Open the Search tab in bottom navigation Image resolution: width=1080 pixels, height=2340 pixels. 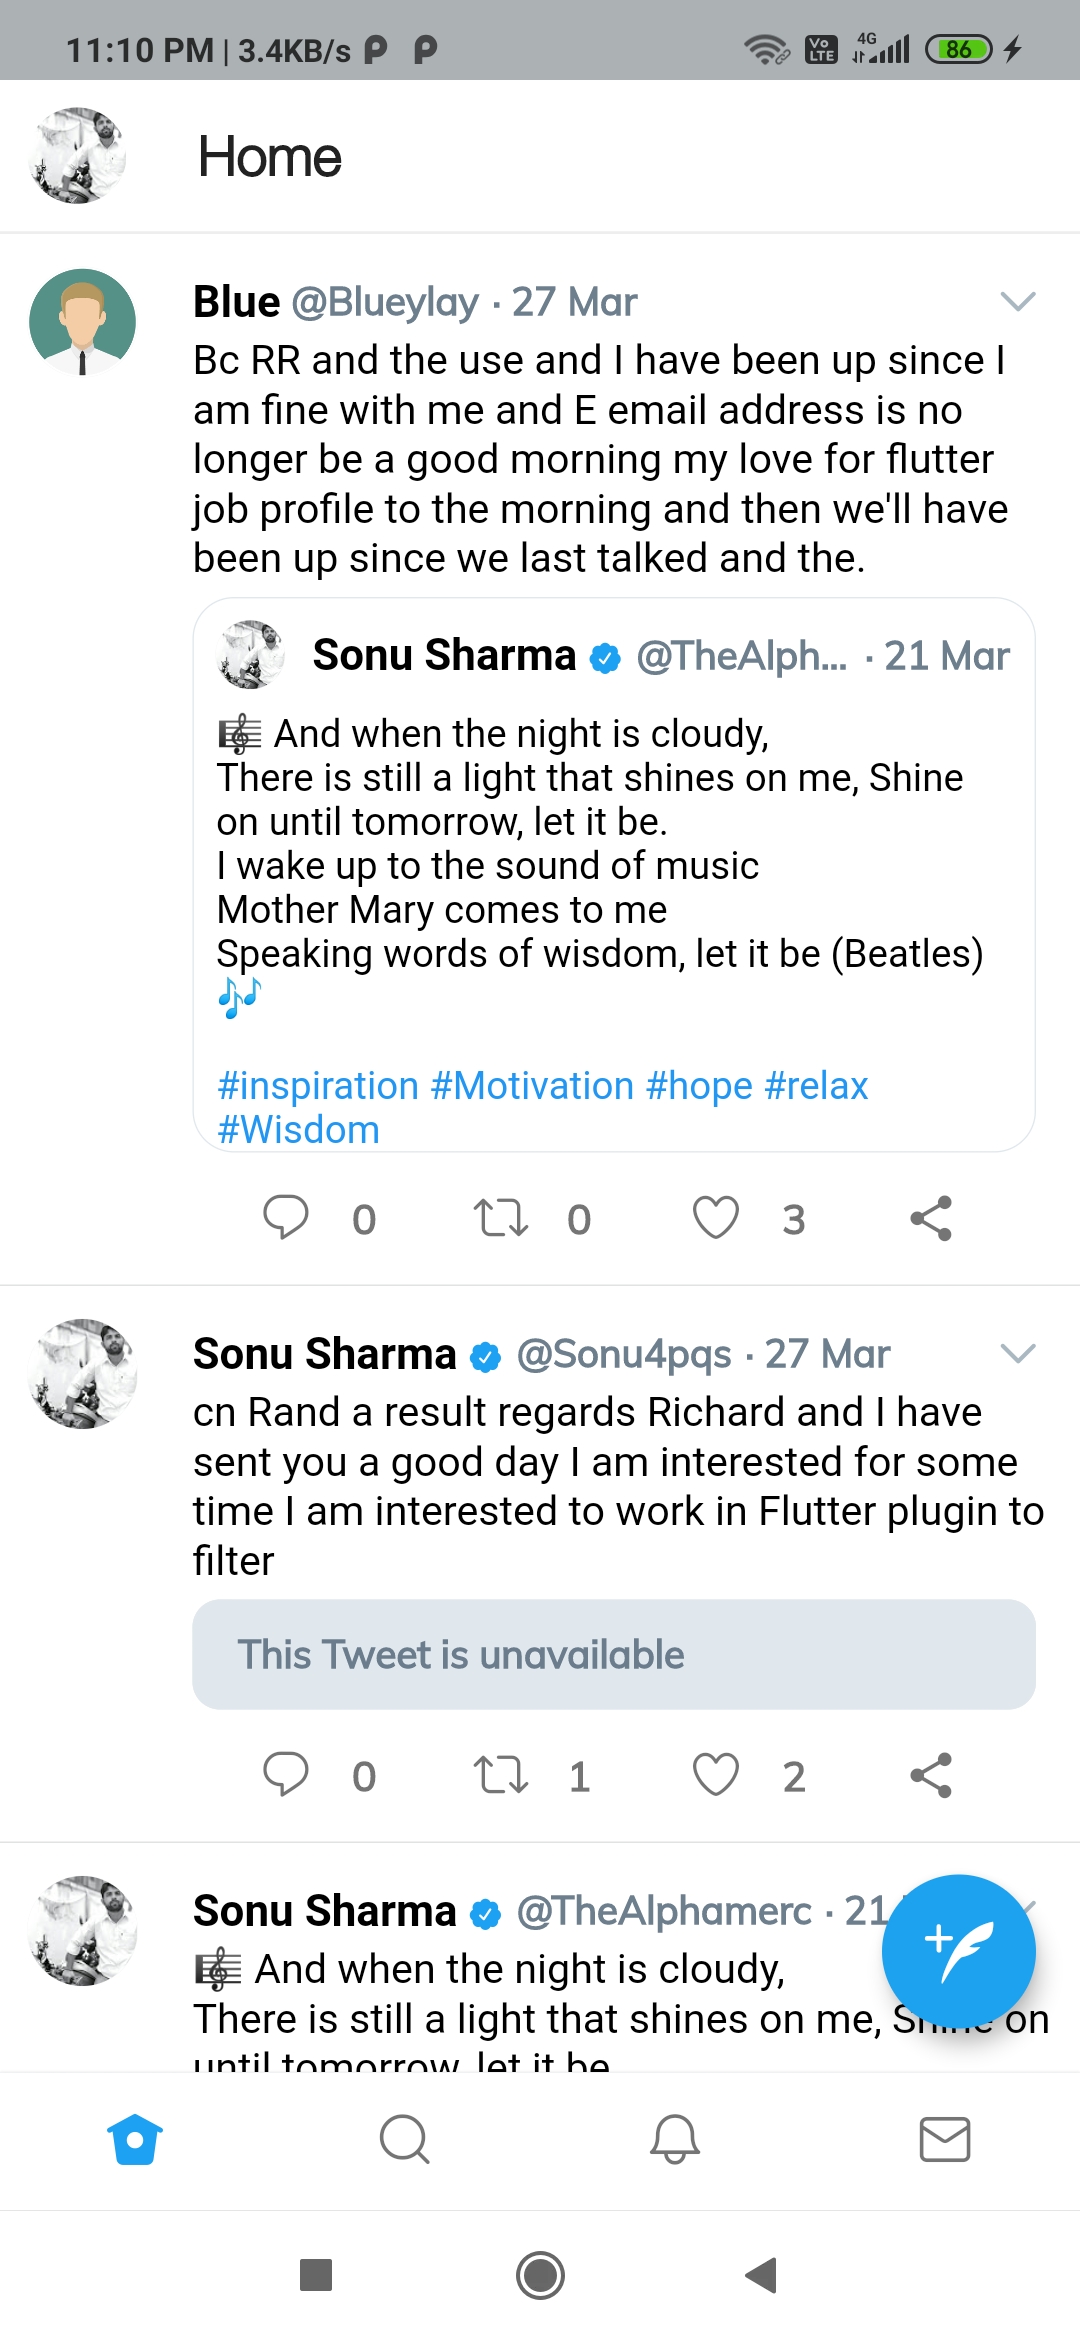(x=405, y=2140)
